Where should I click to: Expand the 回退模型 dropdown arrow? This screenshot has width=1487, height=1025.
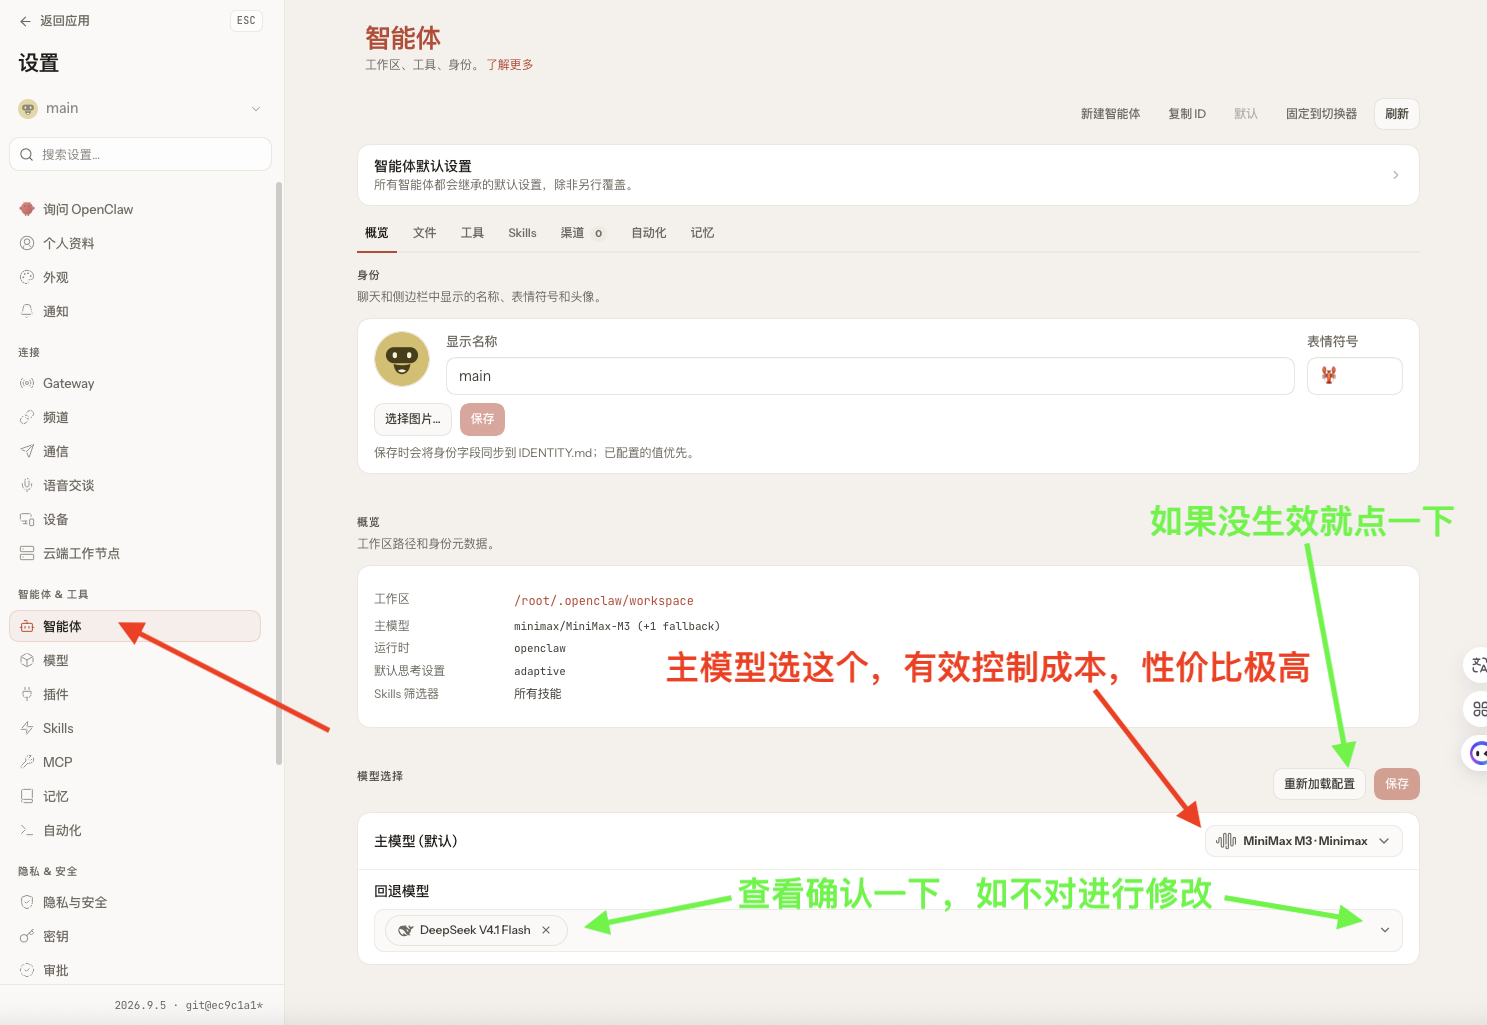pos(1385,930)
